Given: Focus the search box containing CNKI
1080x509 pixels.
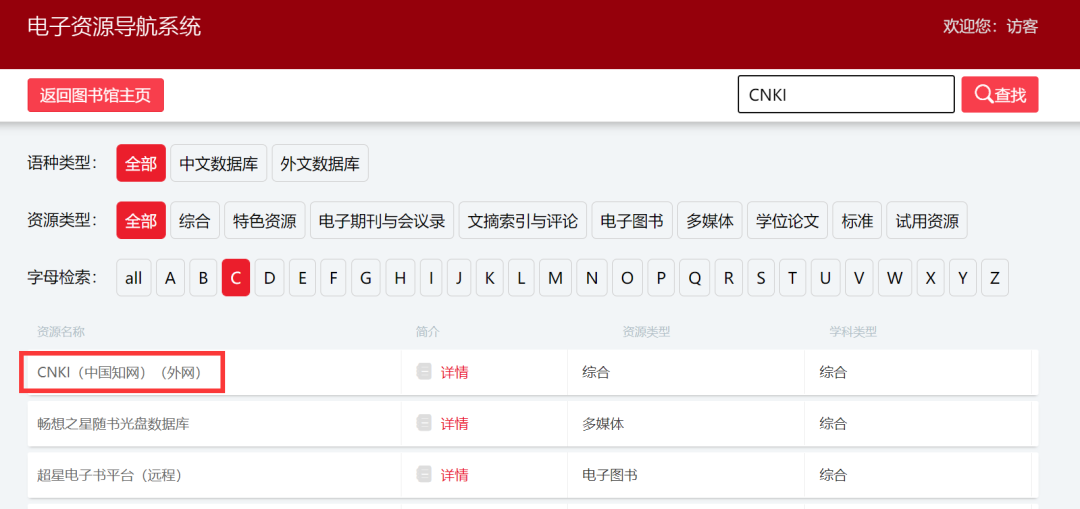Looking at the screenshot, I should (x=845, y=95).
